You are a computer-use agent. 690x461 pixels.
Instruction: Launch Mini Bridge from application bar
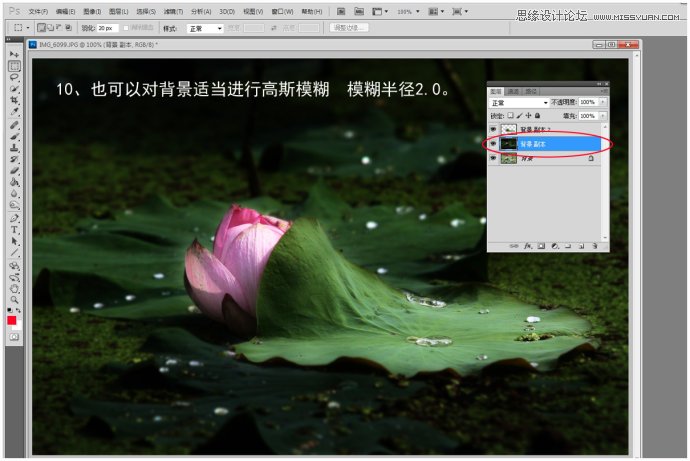pos(359,11)
